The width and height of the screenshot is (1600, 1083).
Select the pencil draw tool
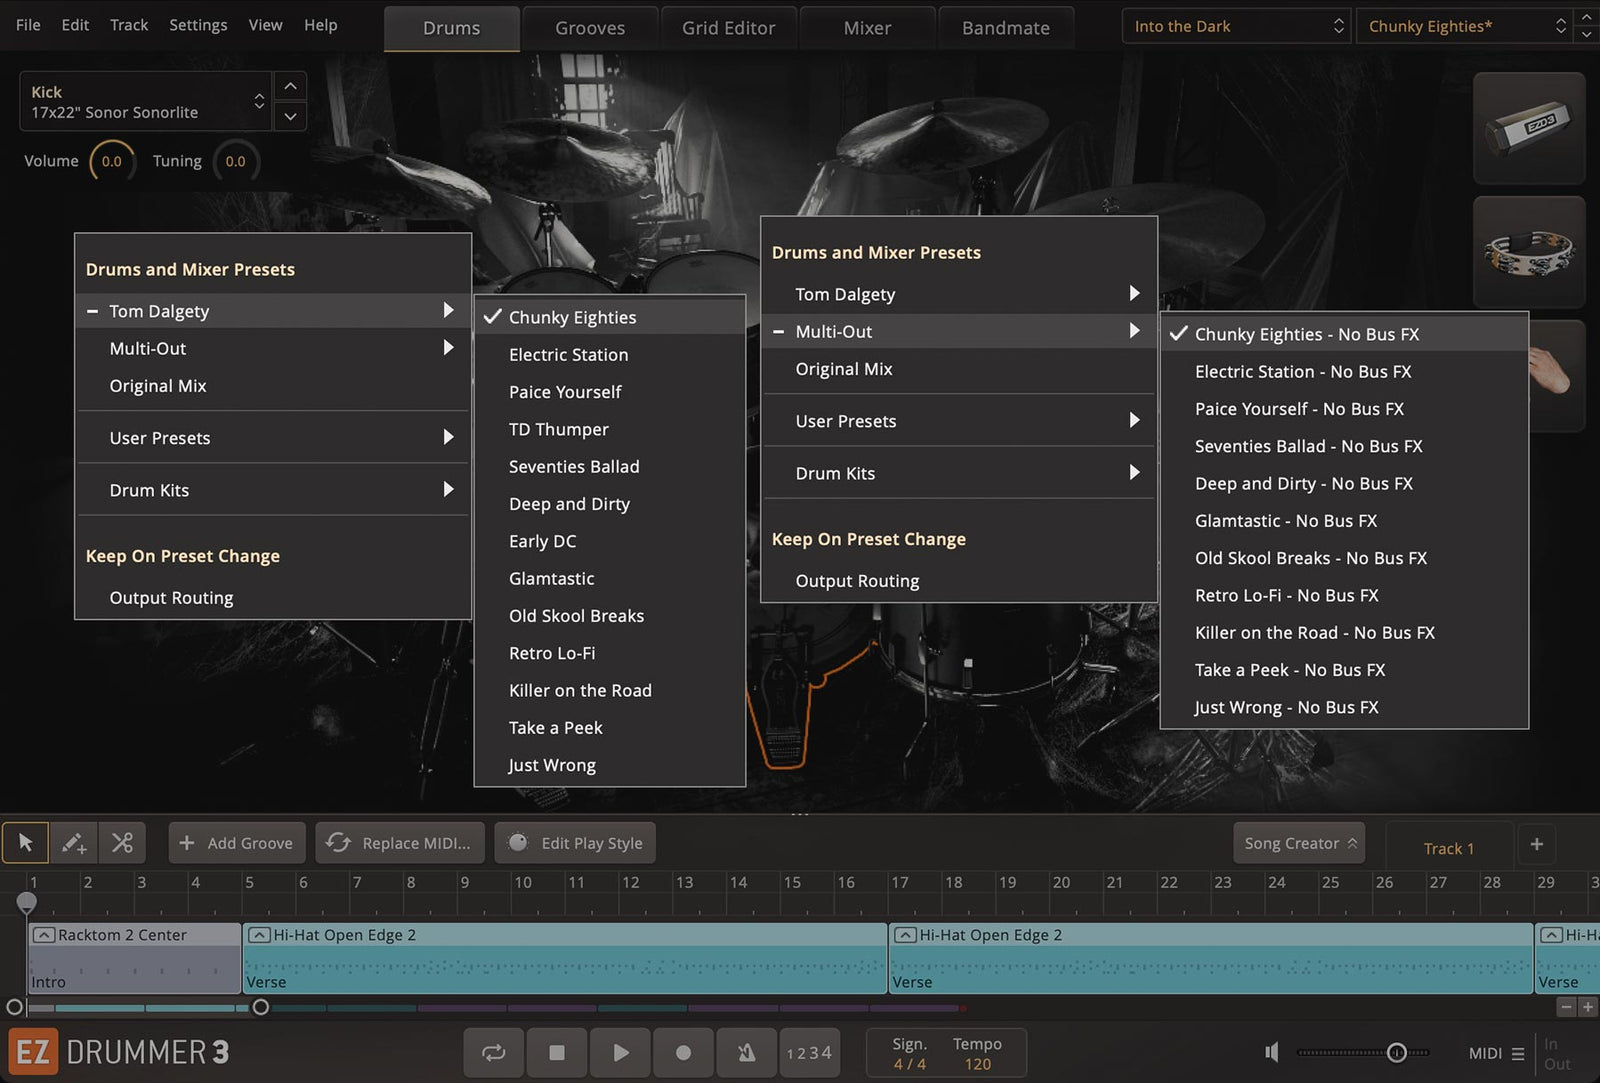tap(74, 843)
